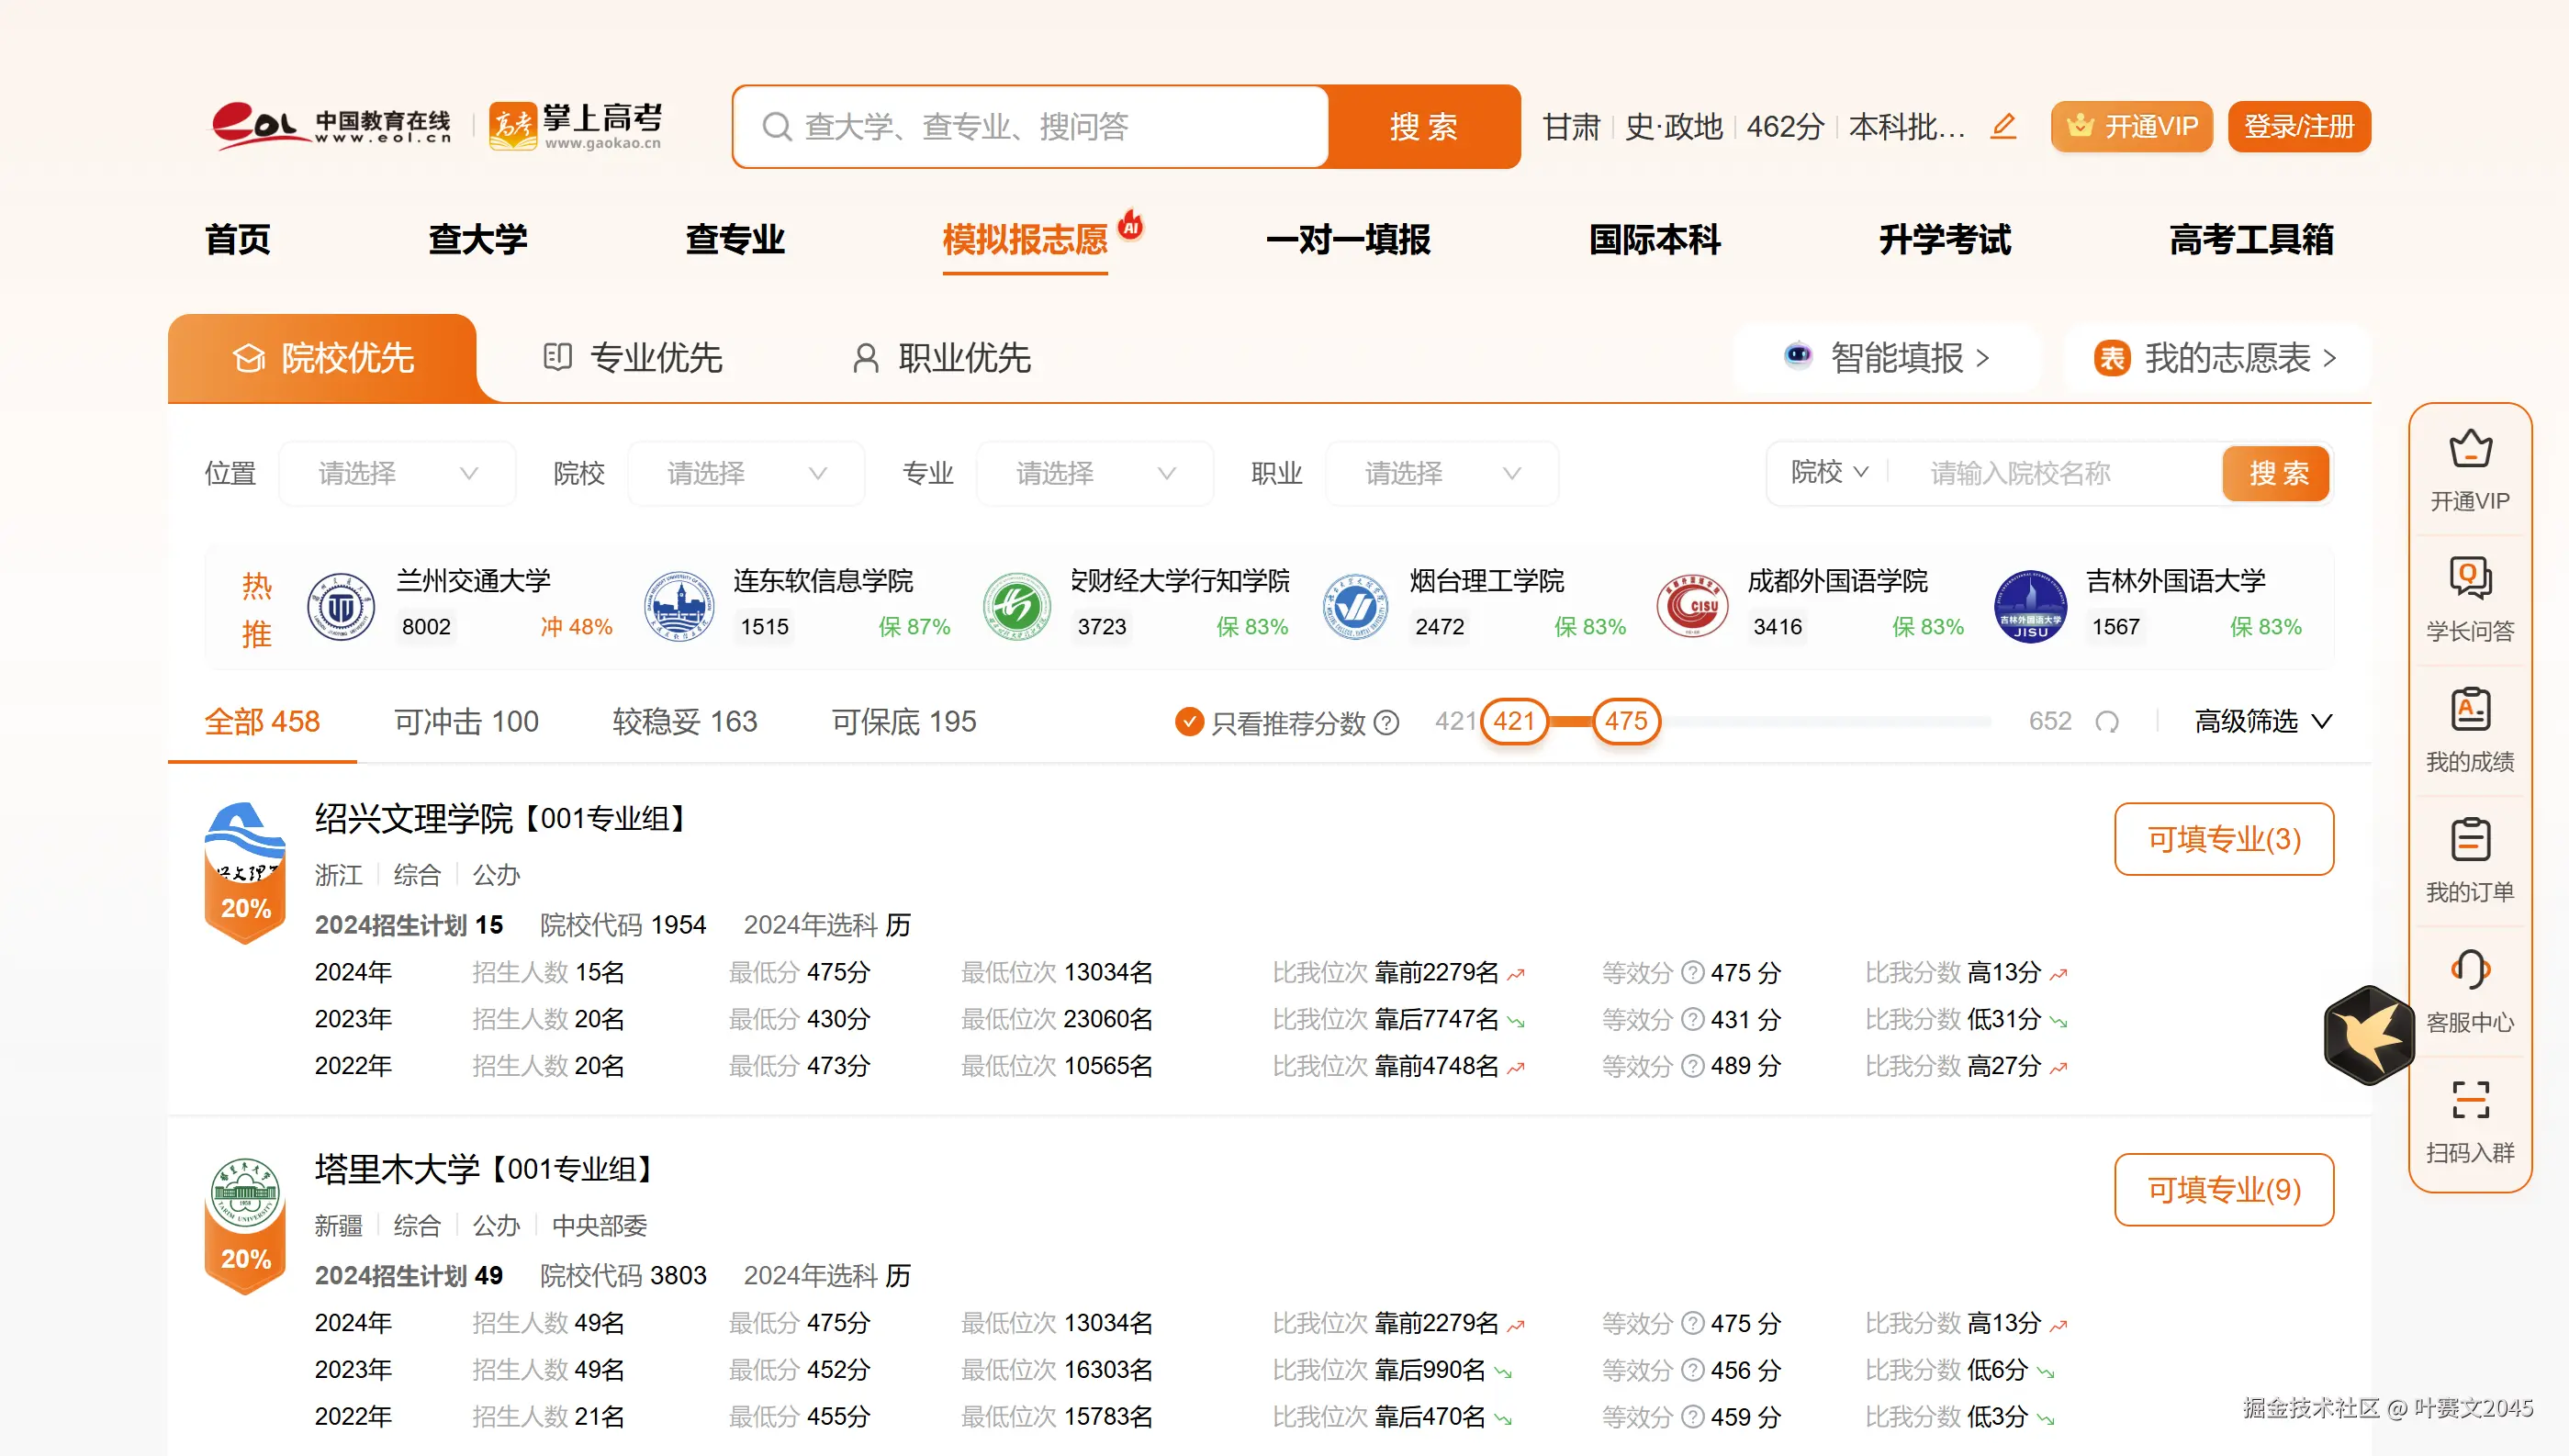Expand 高级筛选 options
Image resolution: width=2569 pixels, height=1456 pixels.
click(x=2263, y=721)
